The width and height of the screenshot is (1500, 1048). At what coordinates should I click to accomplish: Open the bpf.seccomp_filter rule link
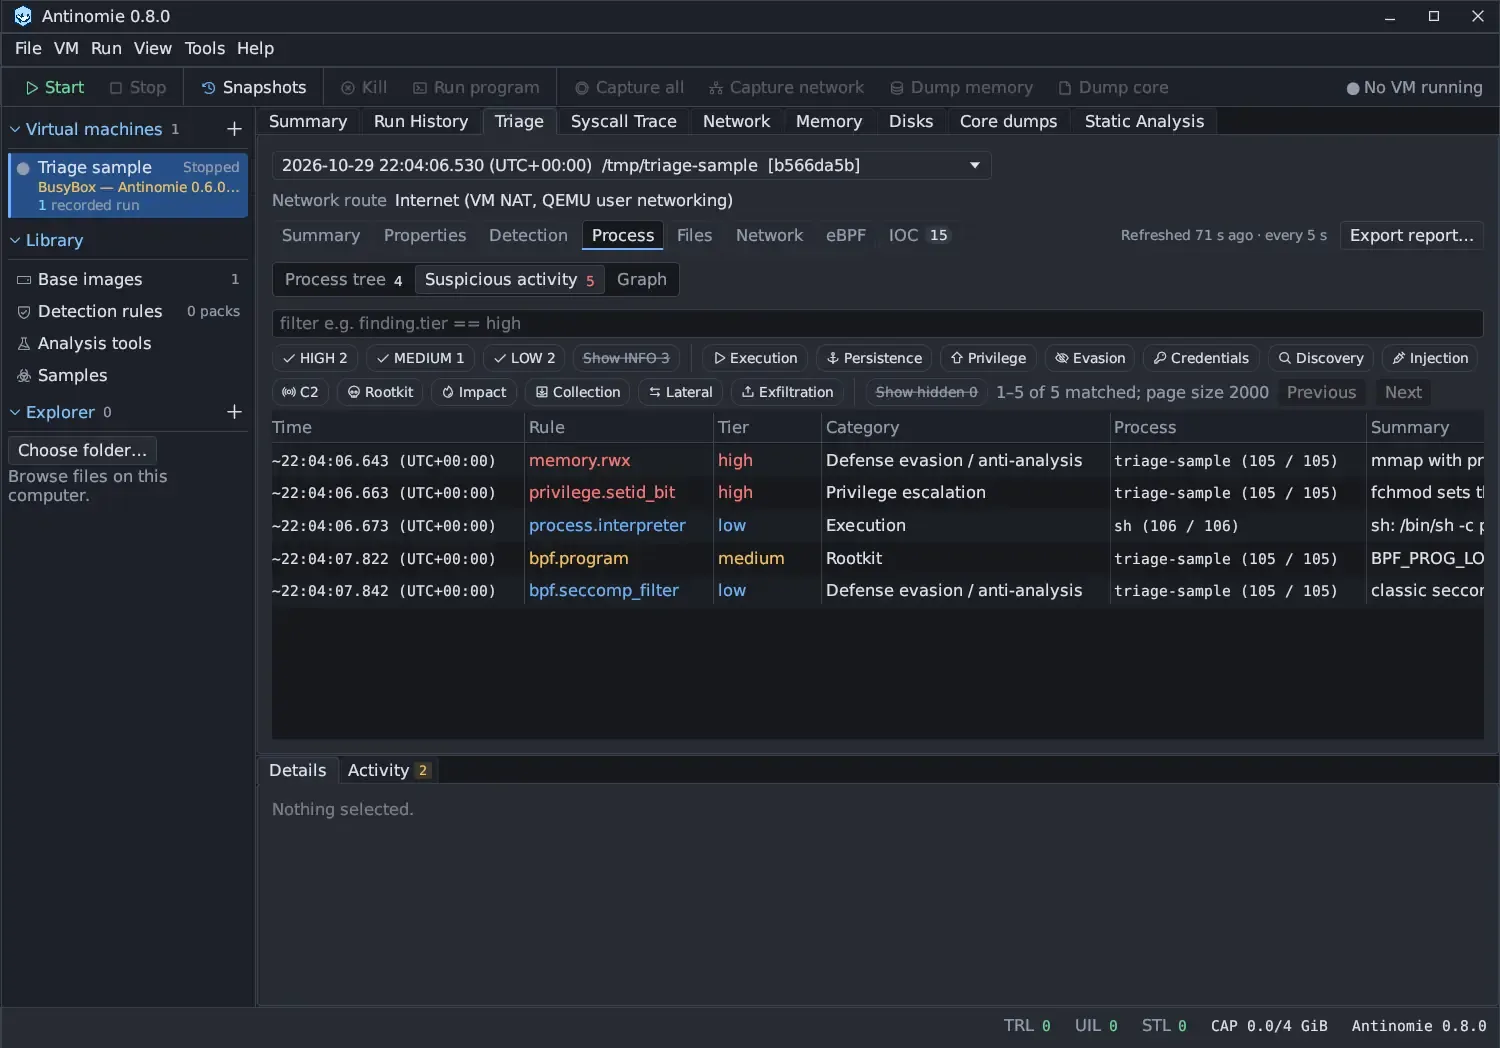coord(603,590)
